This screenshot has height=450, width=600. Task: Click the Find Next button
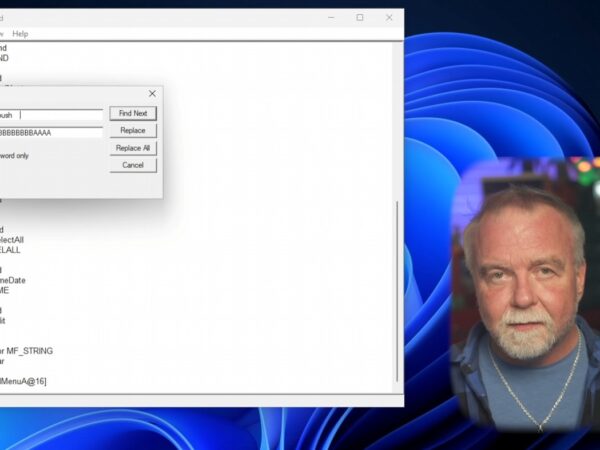click(133, 113)
